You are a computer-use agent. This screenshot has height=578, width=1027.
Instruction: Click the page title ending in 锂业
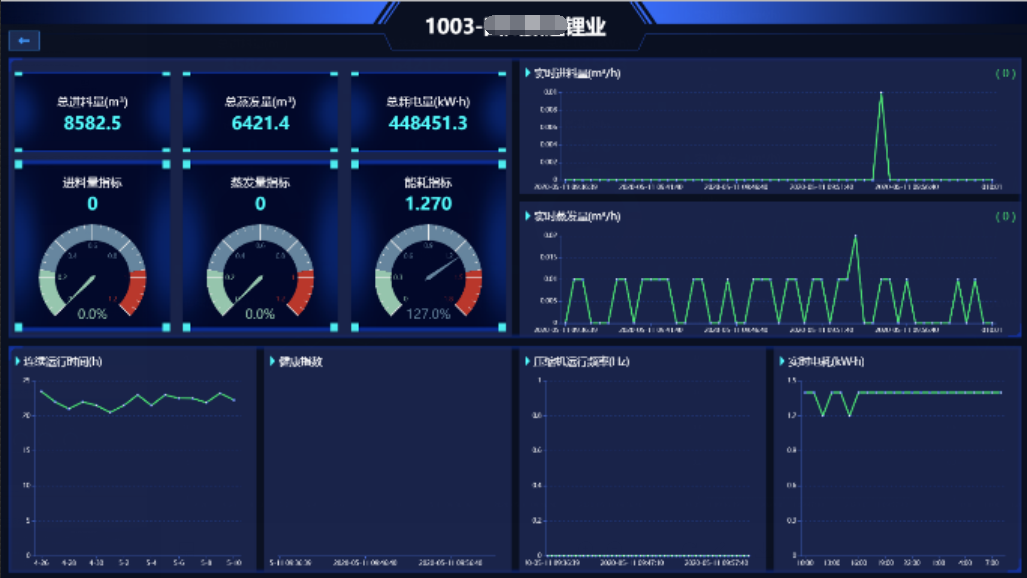pos(515,26)
